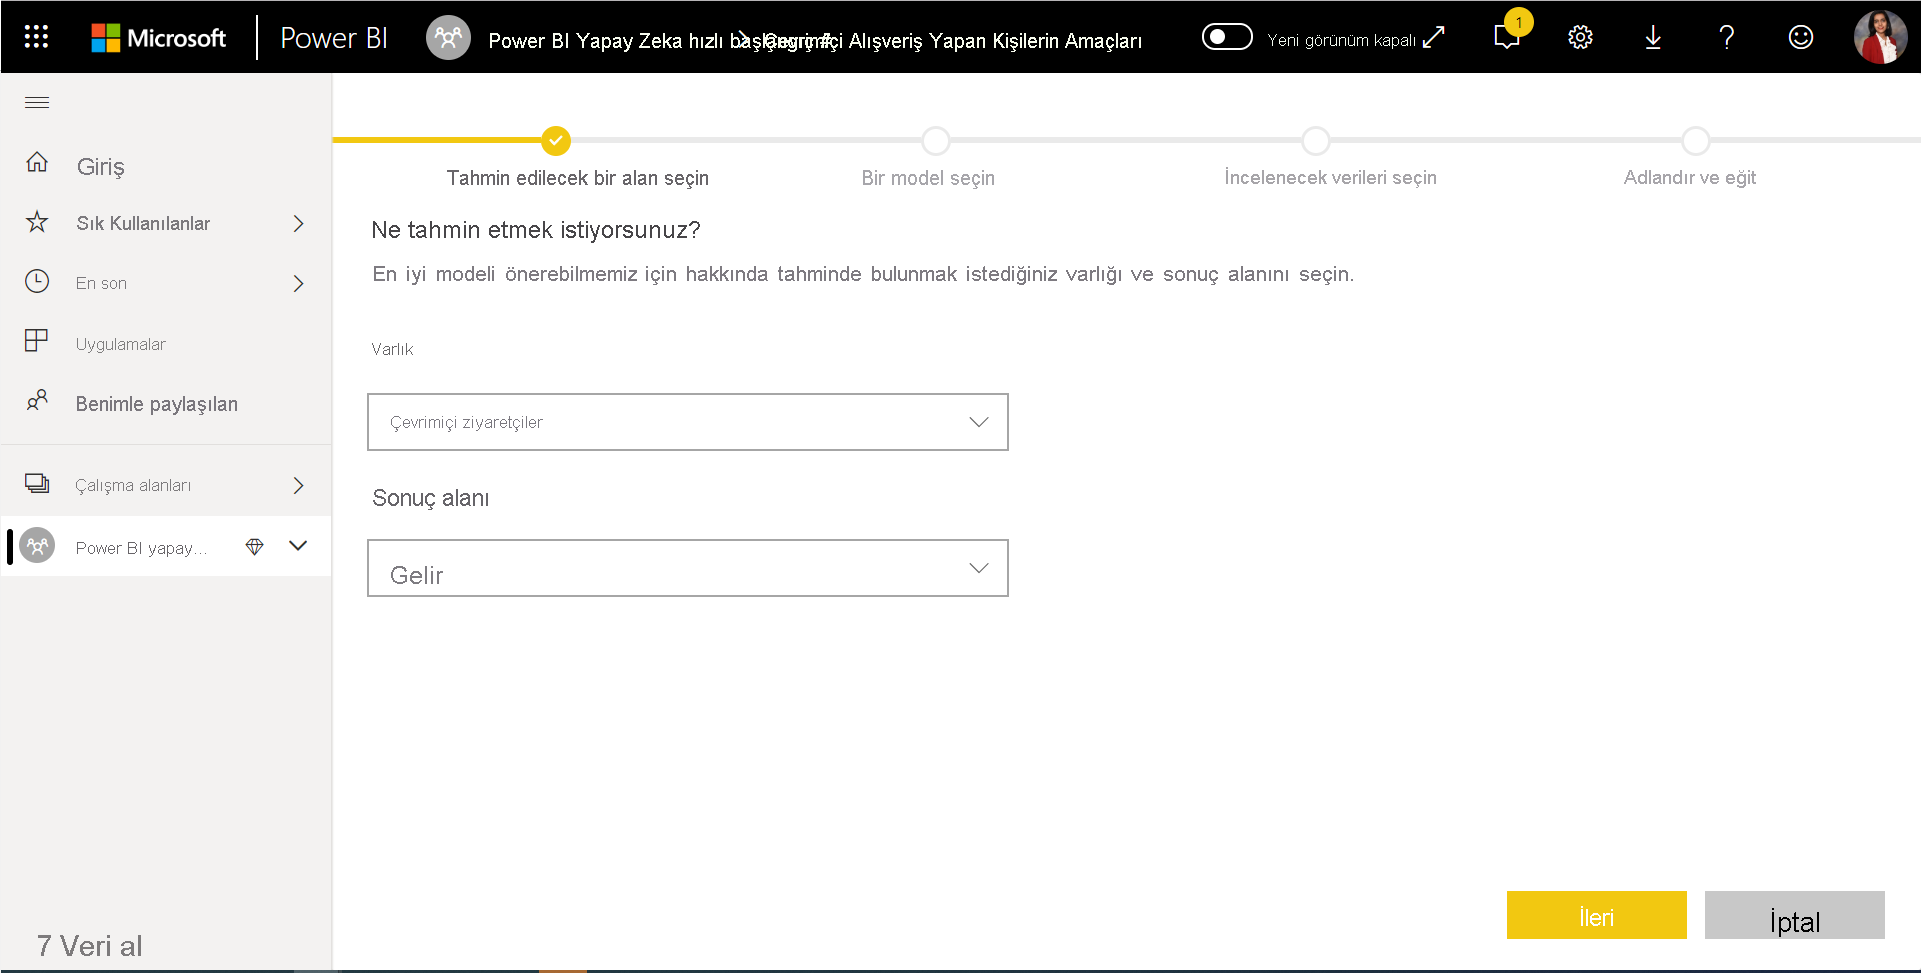Click Veri al at bottom left
Image resolution: width=1921 pixels, height=973 pixels.
[89, 945]
